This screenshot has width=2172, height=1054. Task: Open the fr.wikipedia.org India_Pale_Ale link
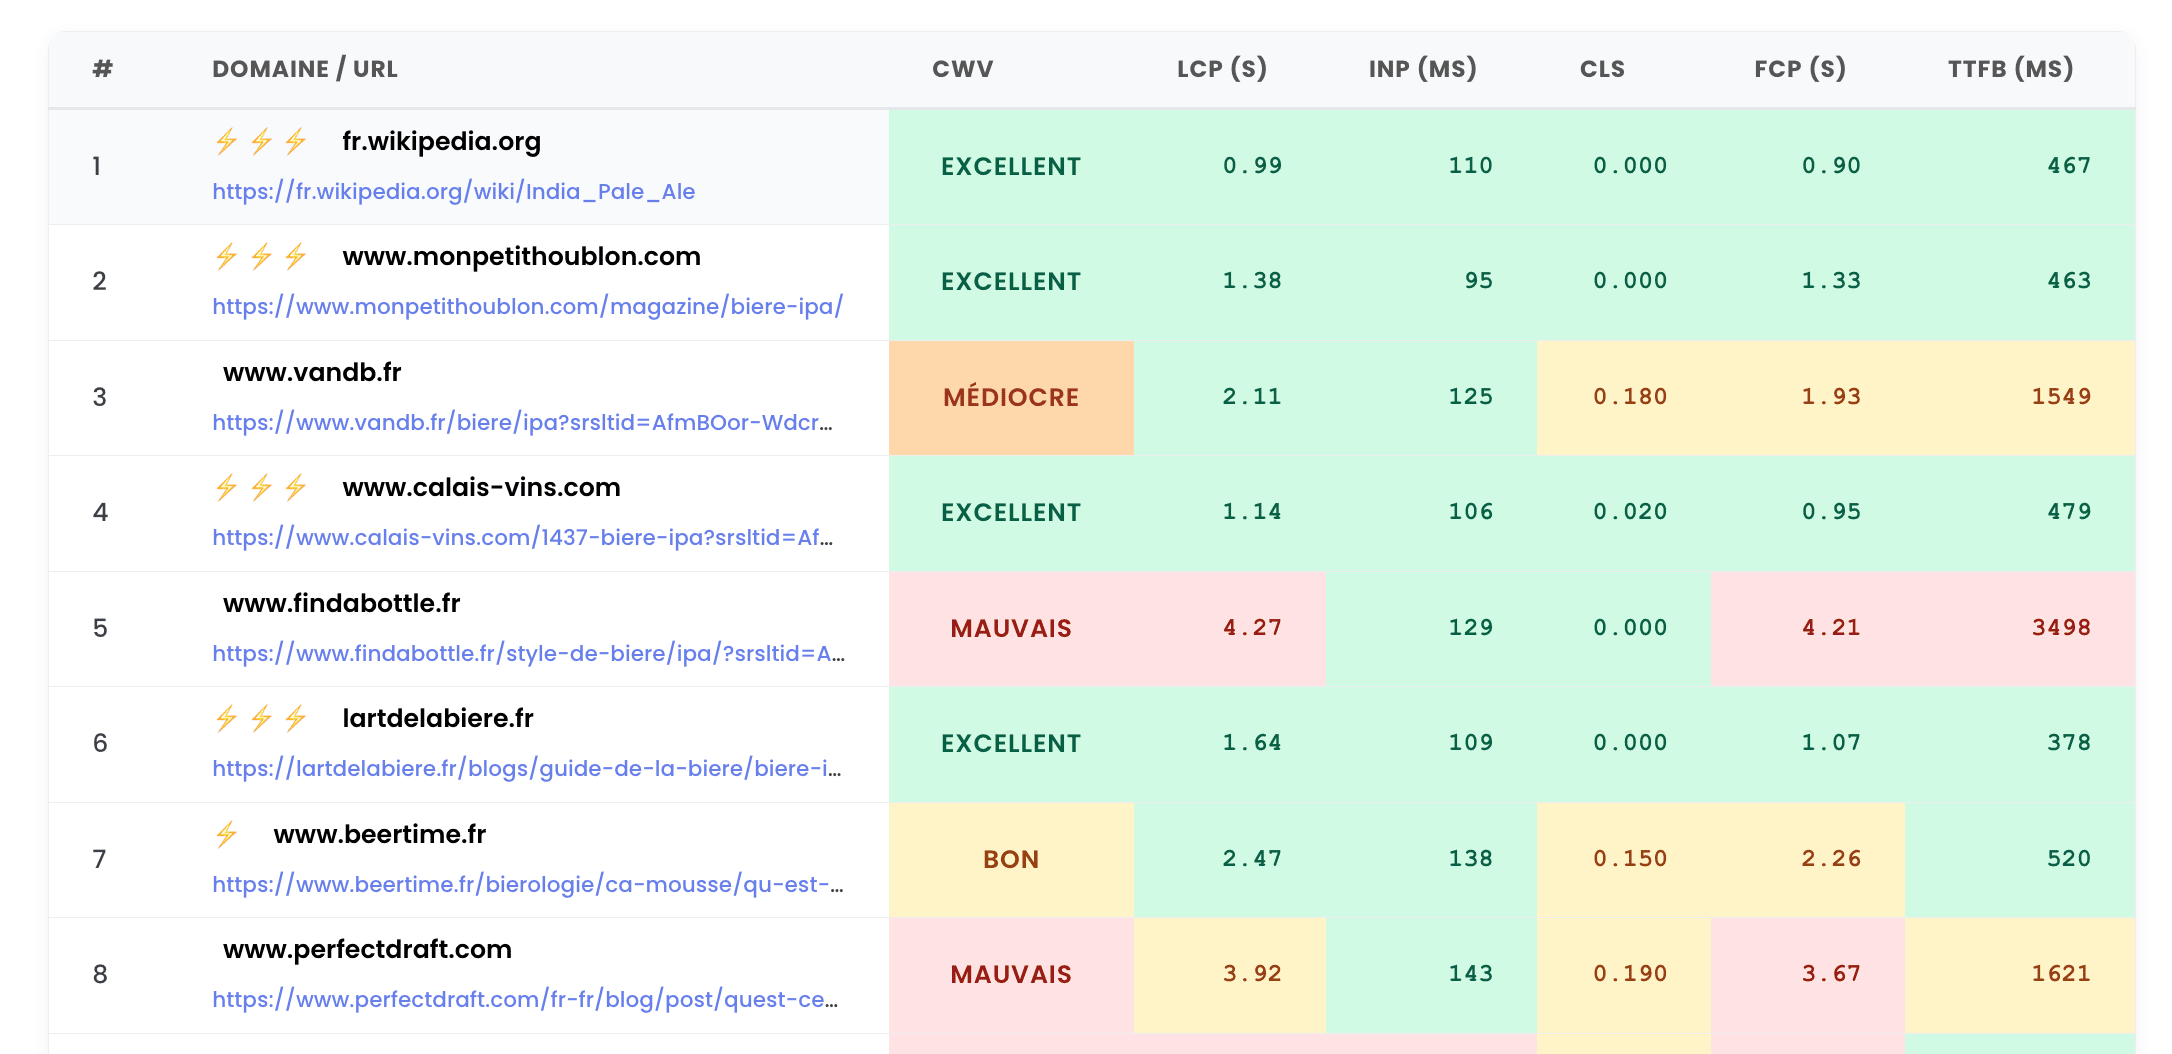[453, 191]
